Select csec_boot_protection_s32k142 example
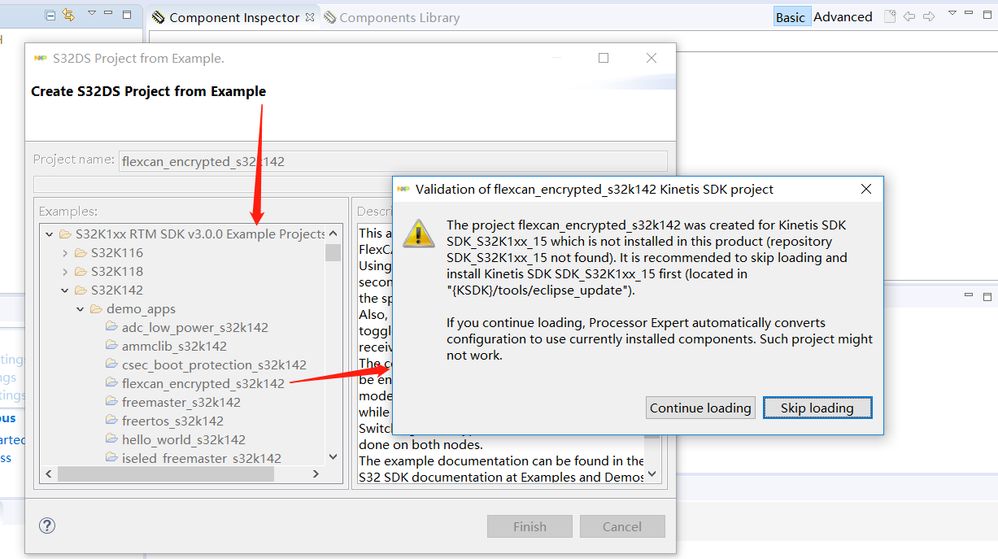998x559 pixels. coord(214,365)
